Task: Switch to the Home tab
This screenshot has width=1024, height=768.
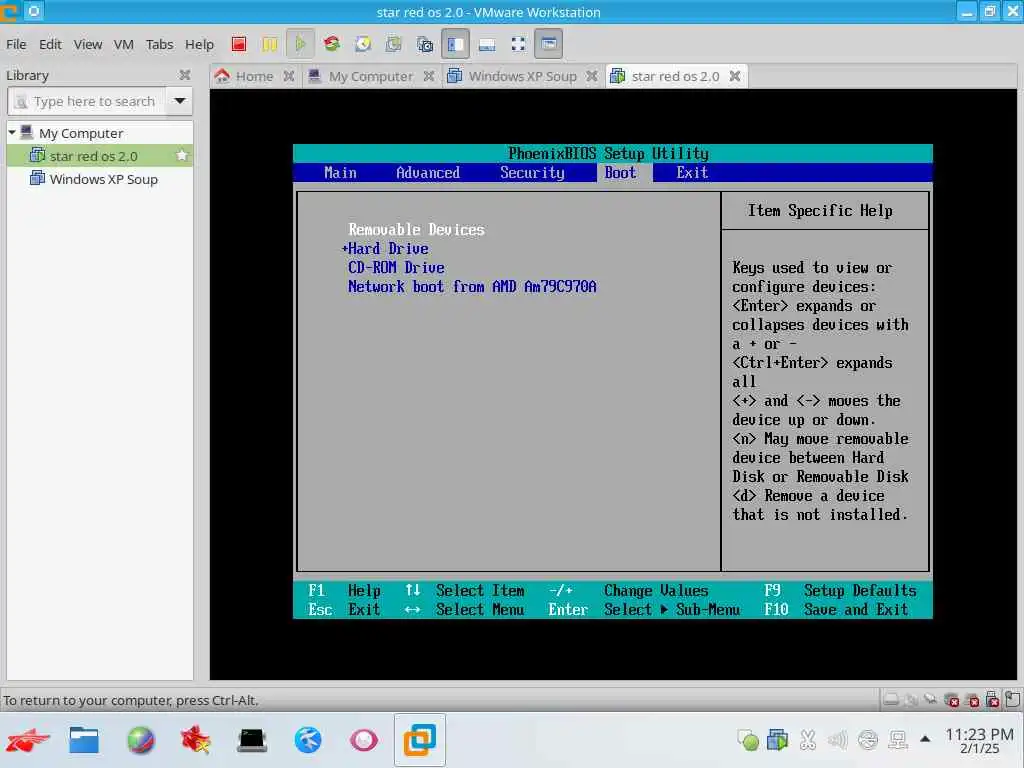Action: [253, 76]
